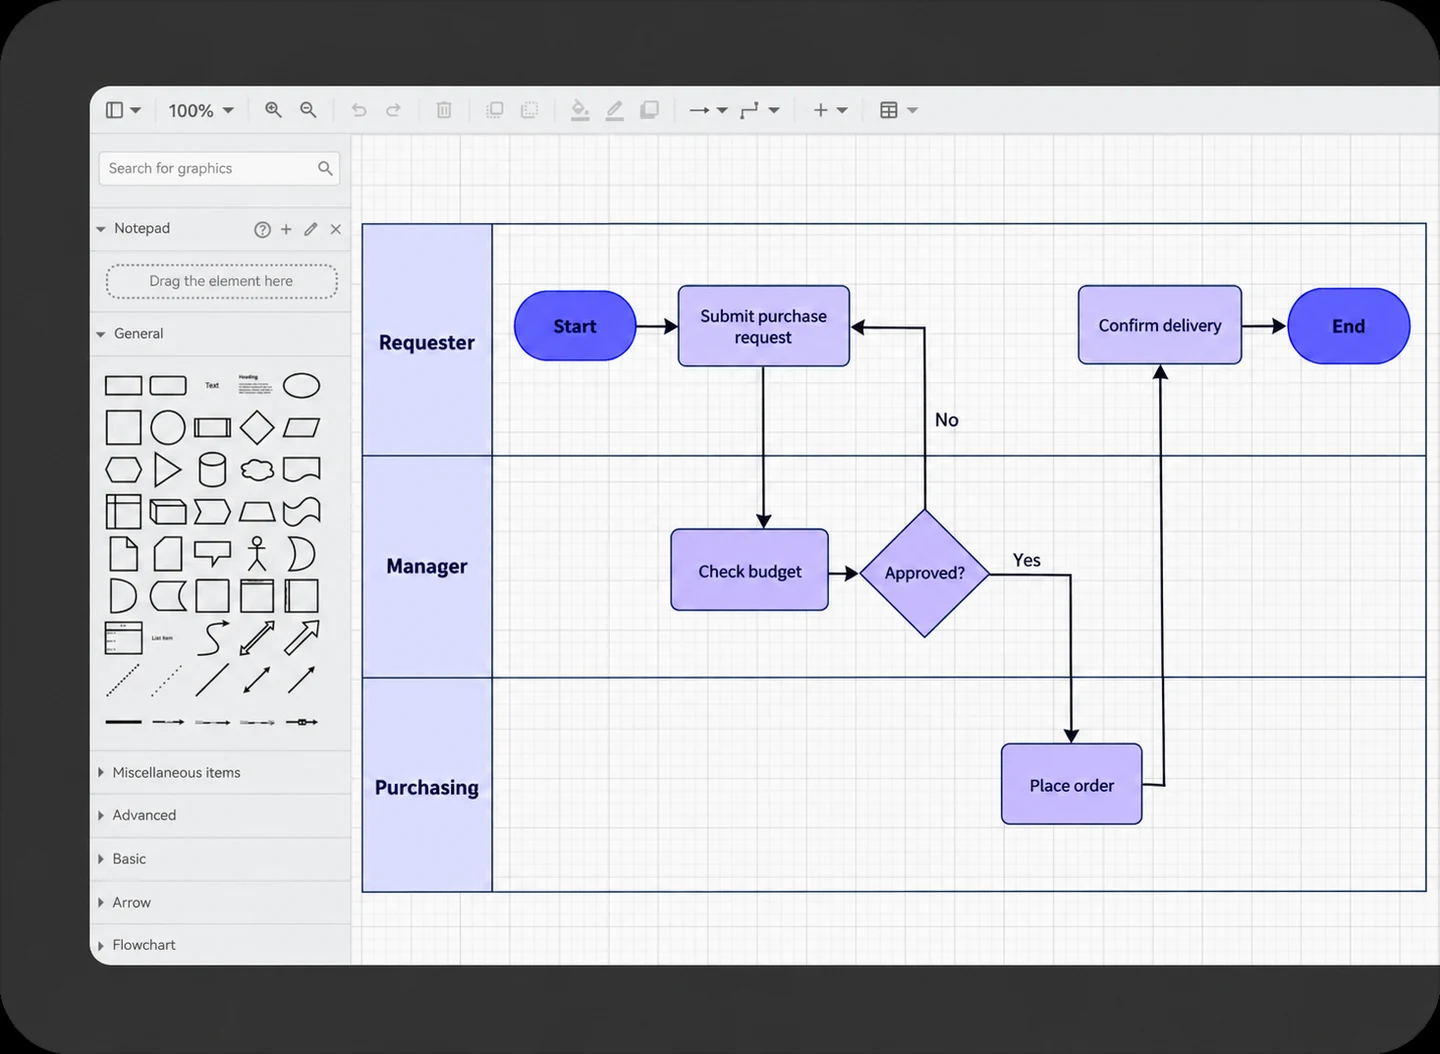Close the Notepad with the X icon
1440x1054 pixels.
[x=336, y=229]
